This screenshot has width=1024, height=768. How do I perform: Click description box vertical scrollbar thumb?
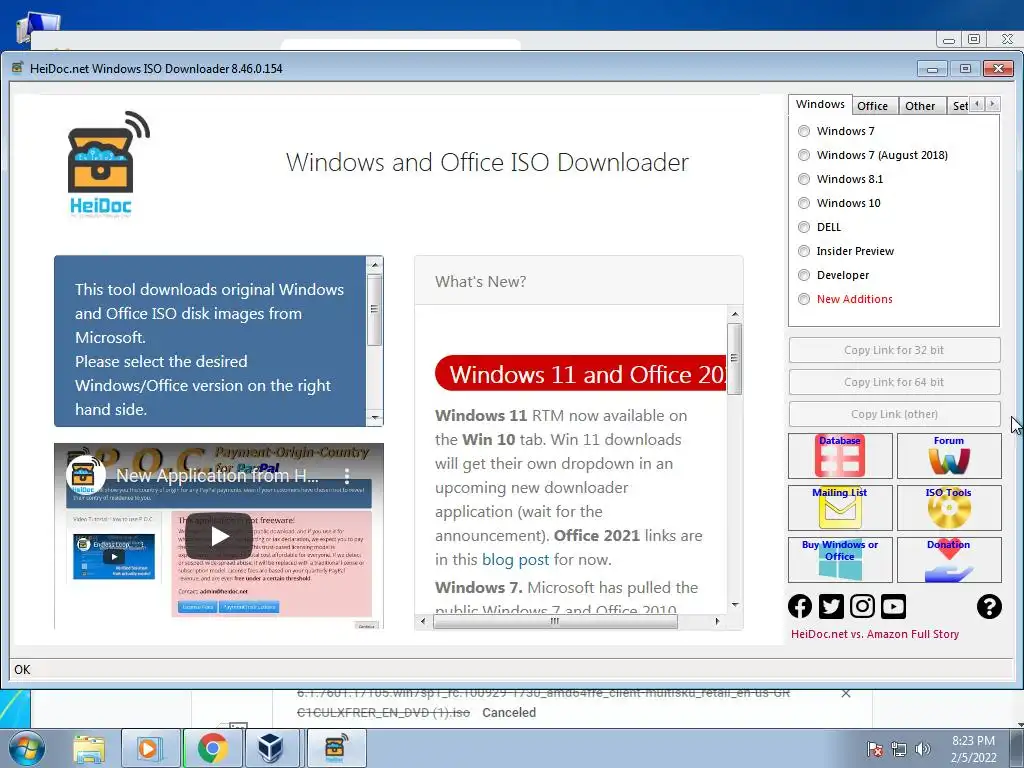374,310
